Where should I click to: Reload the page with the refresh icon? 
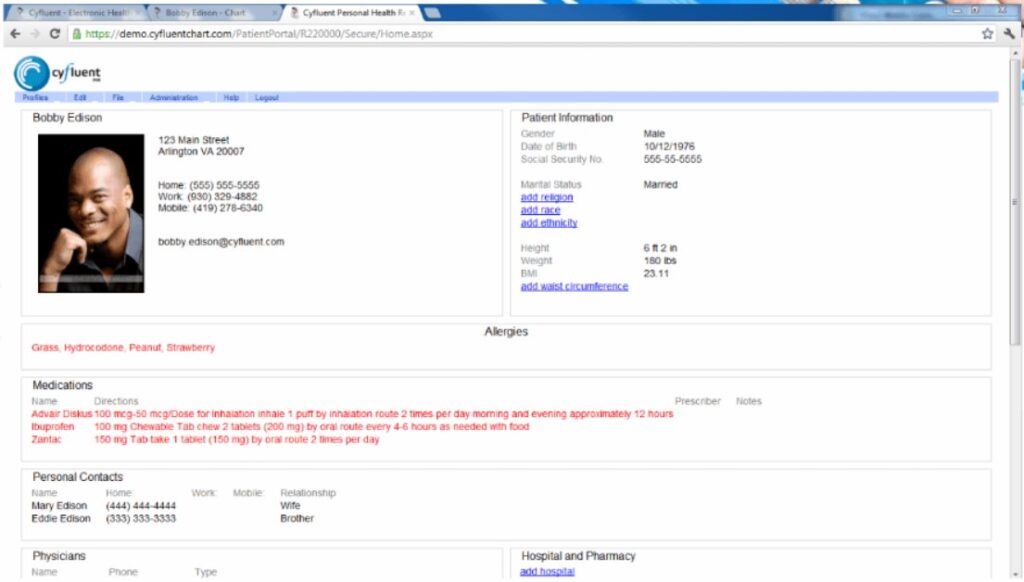click(x=57, y=33)
